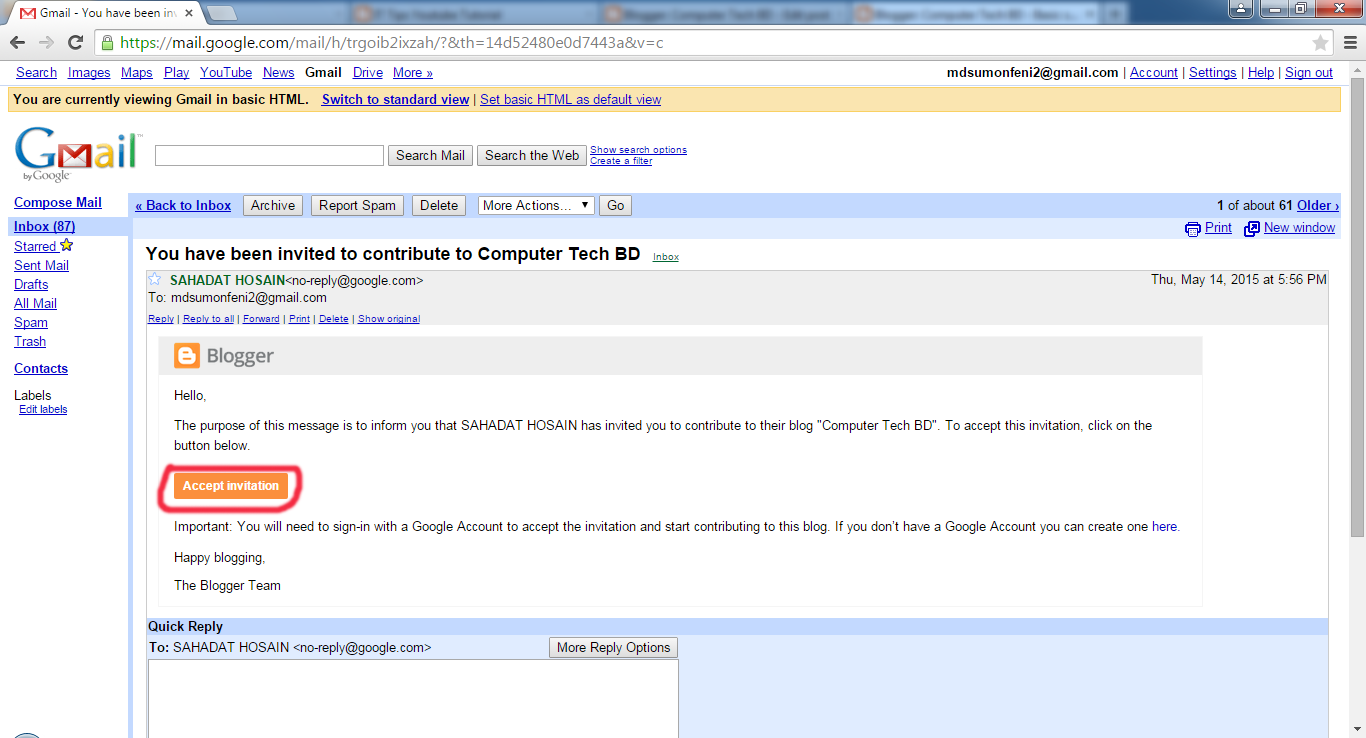Show search options
Viewport: 1366px width, 738px height.
tap(638, 150)
